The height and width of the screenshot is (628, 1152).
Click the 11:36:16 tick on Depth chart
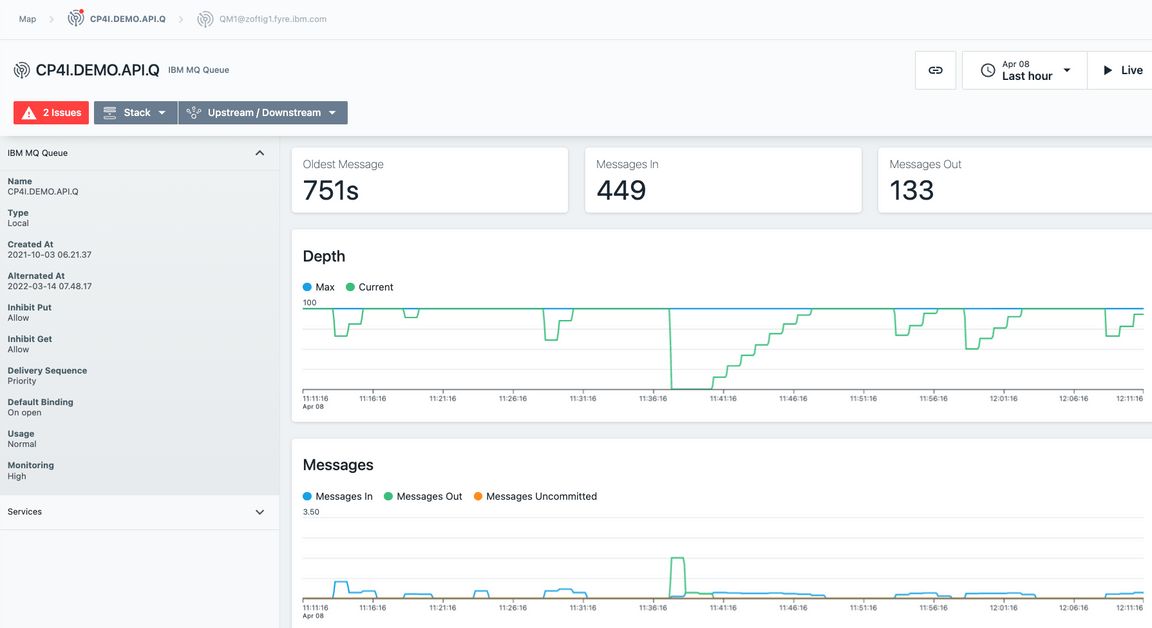(653, 399)
